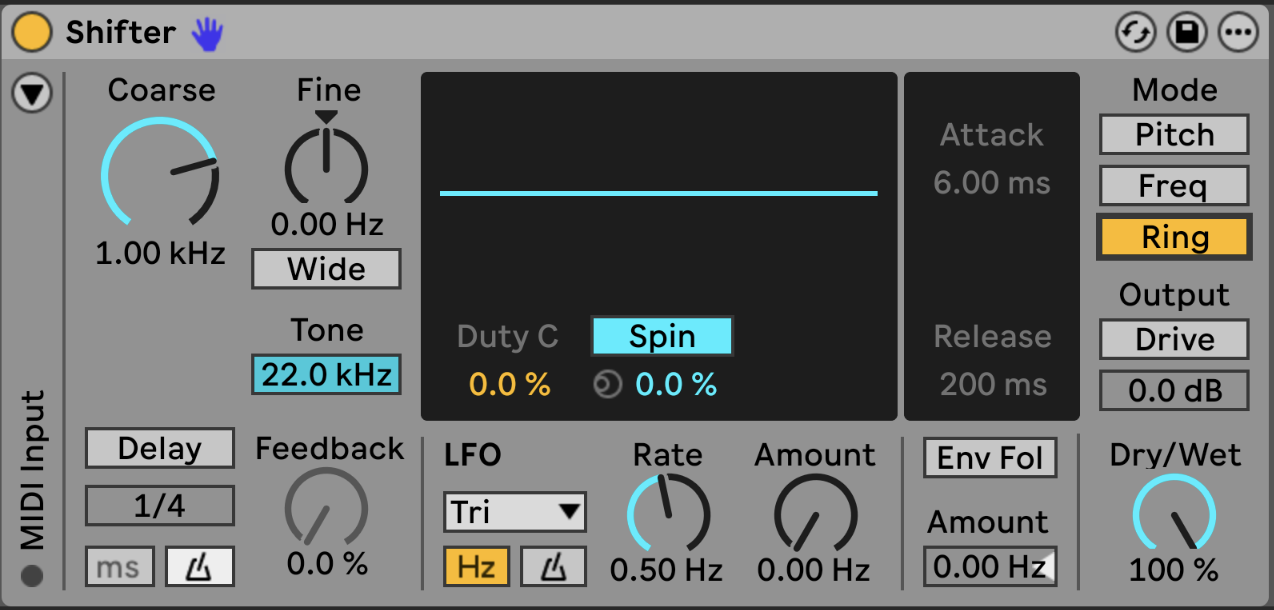Click the blue hand icon beside Shifter
Screen dimensions: 1274x610
pyautogui.click(x=208, y=34)
